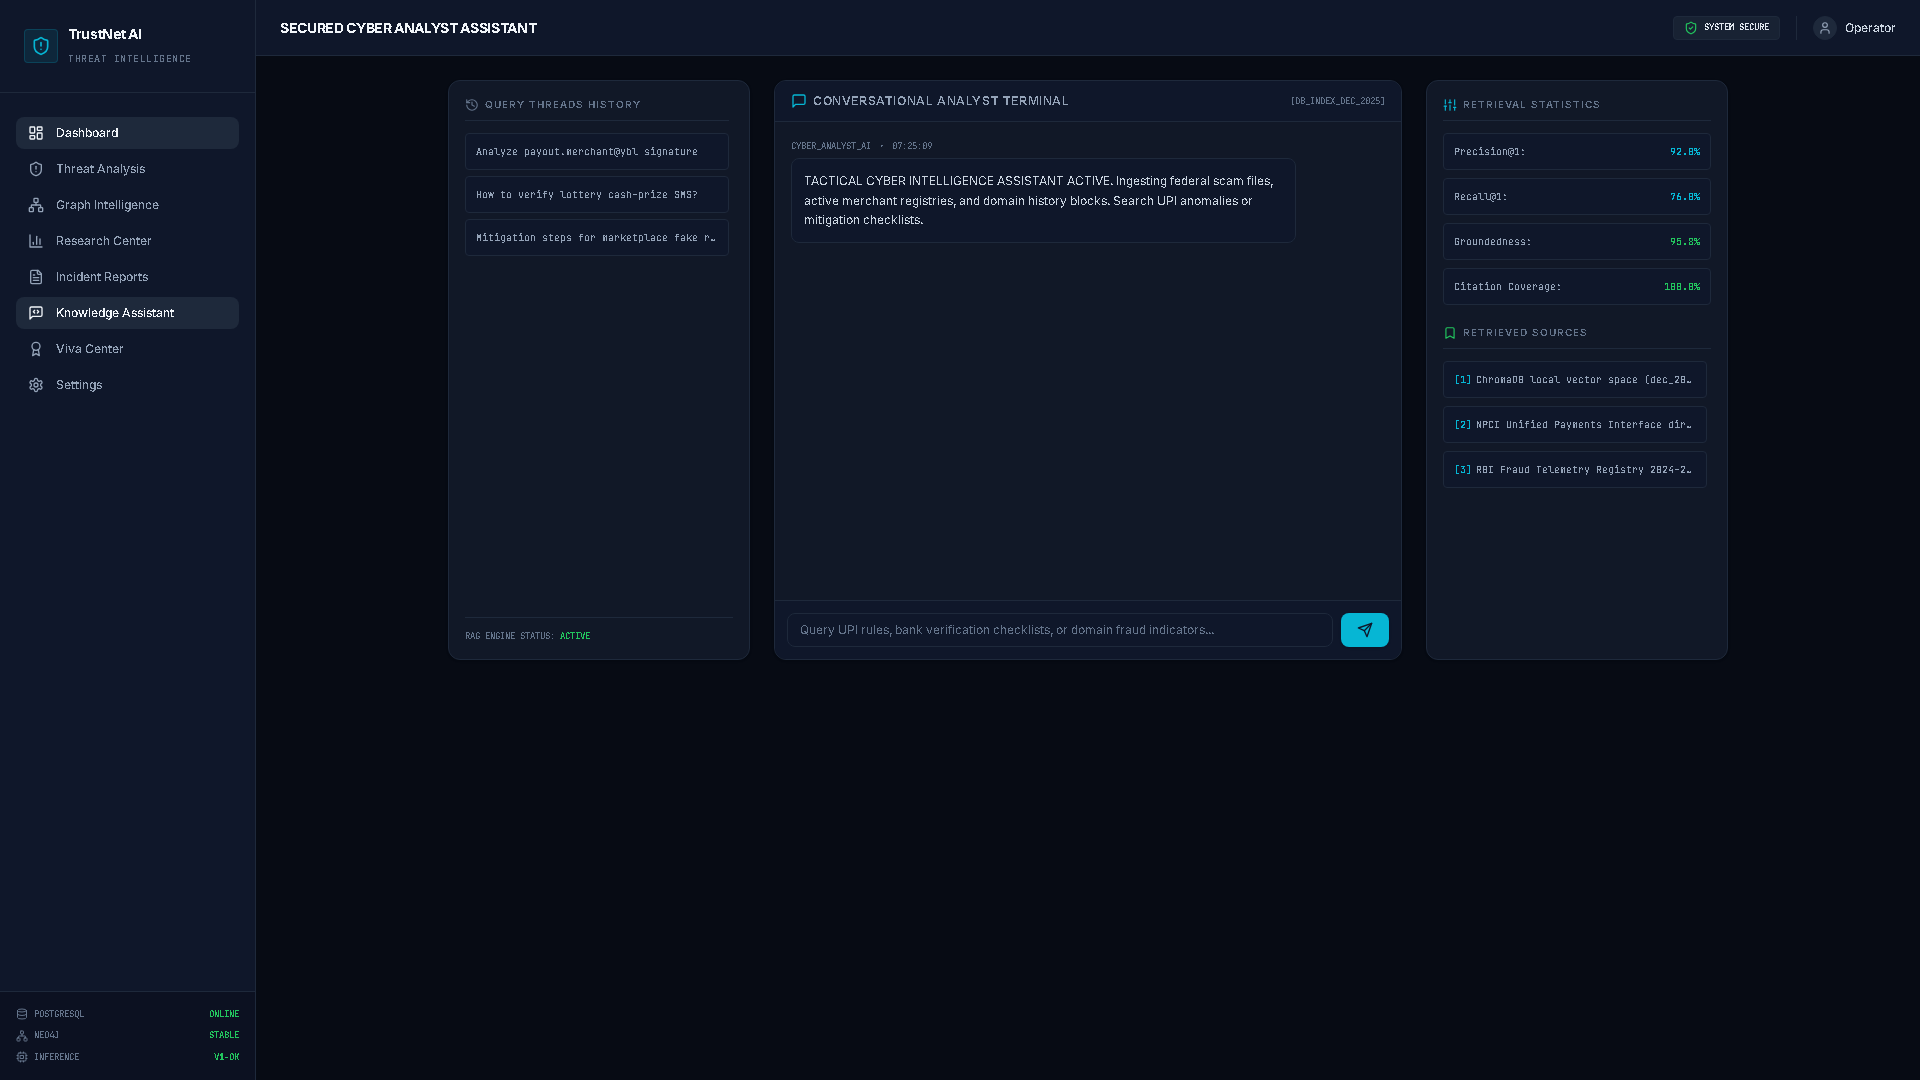This screenshot has height=1080, width=1920.
Task: Open thread 'Analyze payout.merchant@ybl signature'
Action: click(597, 152)
